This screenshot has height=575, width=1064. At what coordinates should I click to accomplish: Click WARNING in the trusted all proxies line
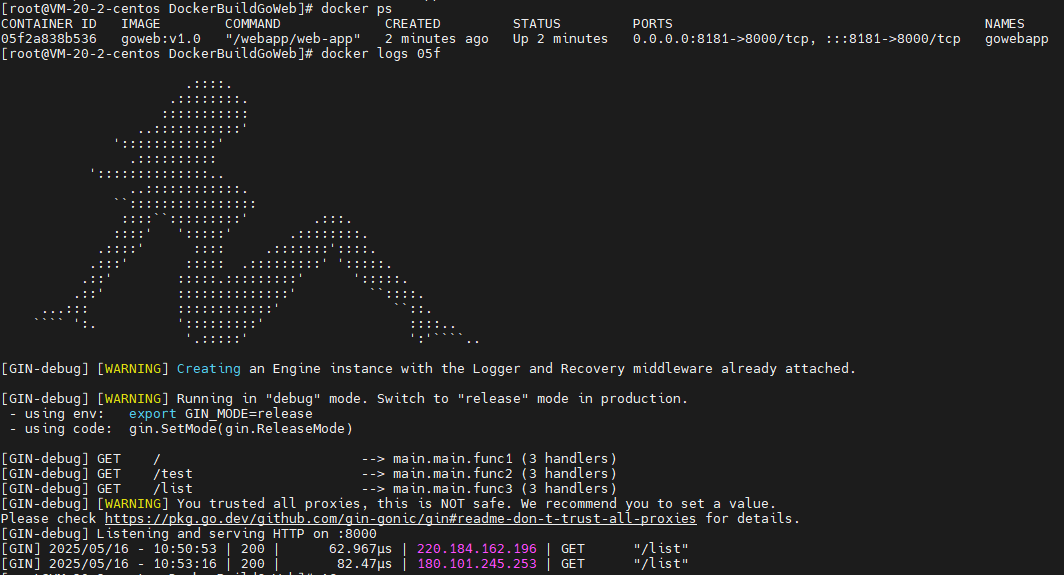tap(132, 503)
